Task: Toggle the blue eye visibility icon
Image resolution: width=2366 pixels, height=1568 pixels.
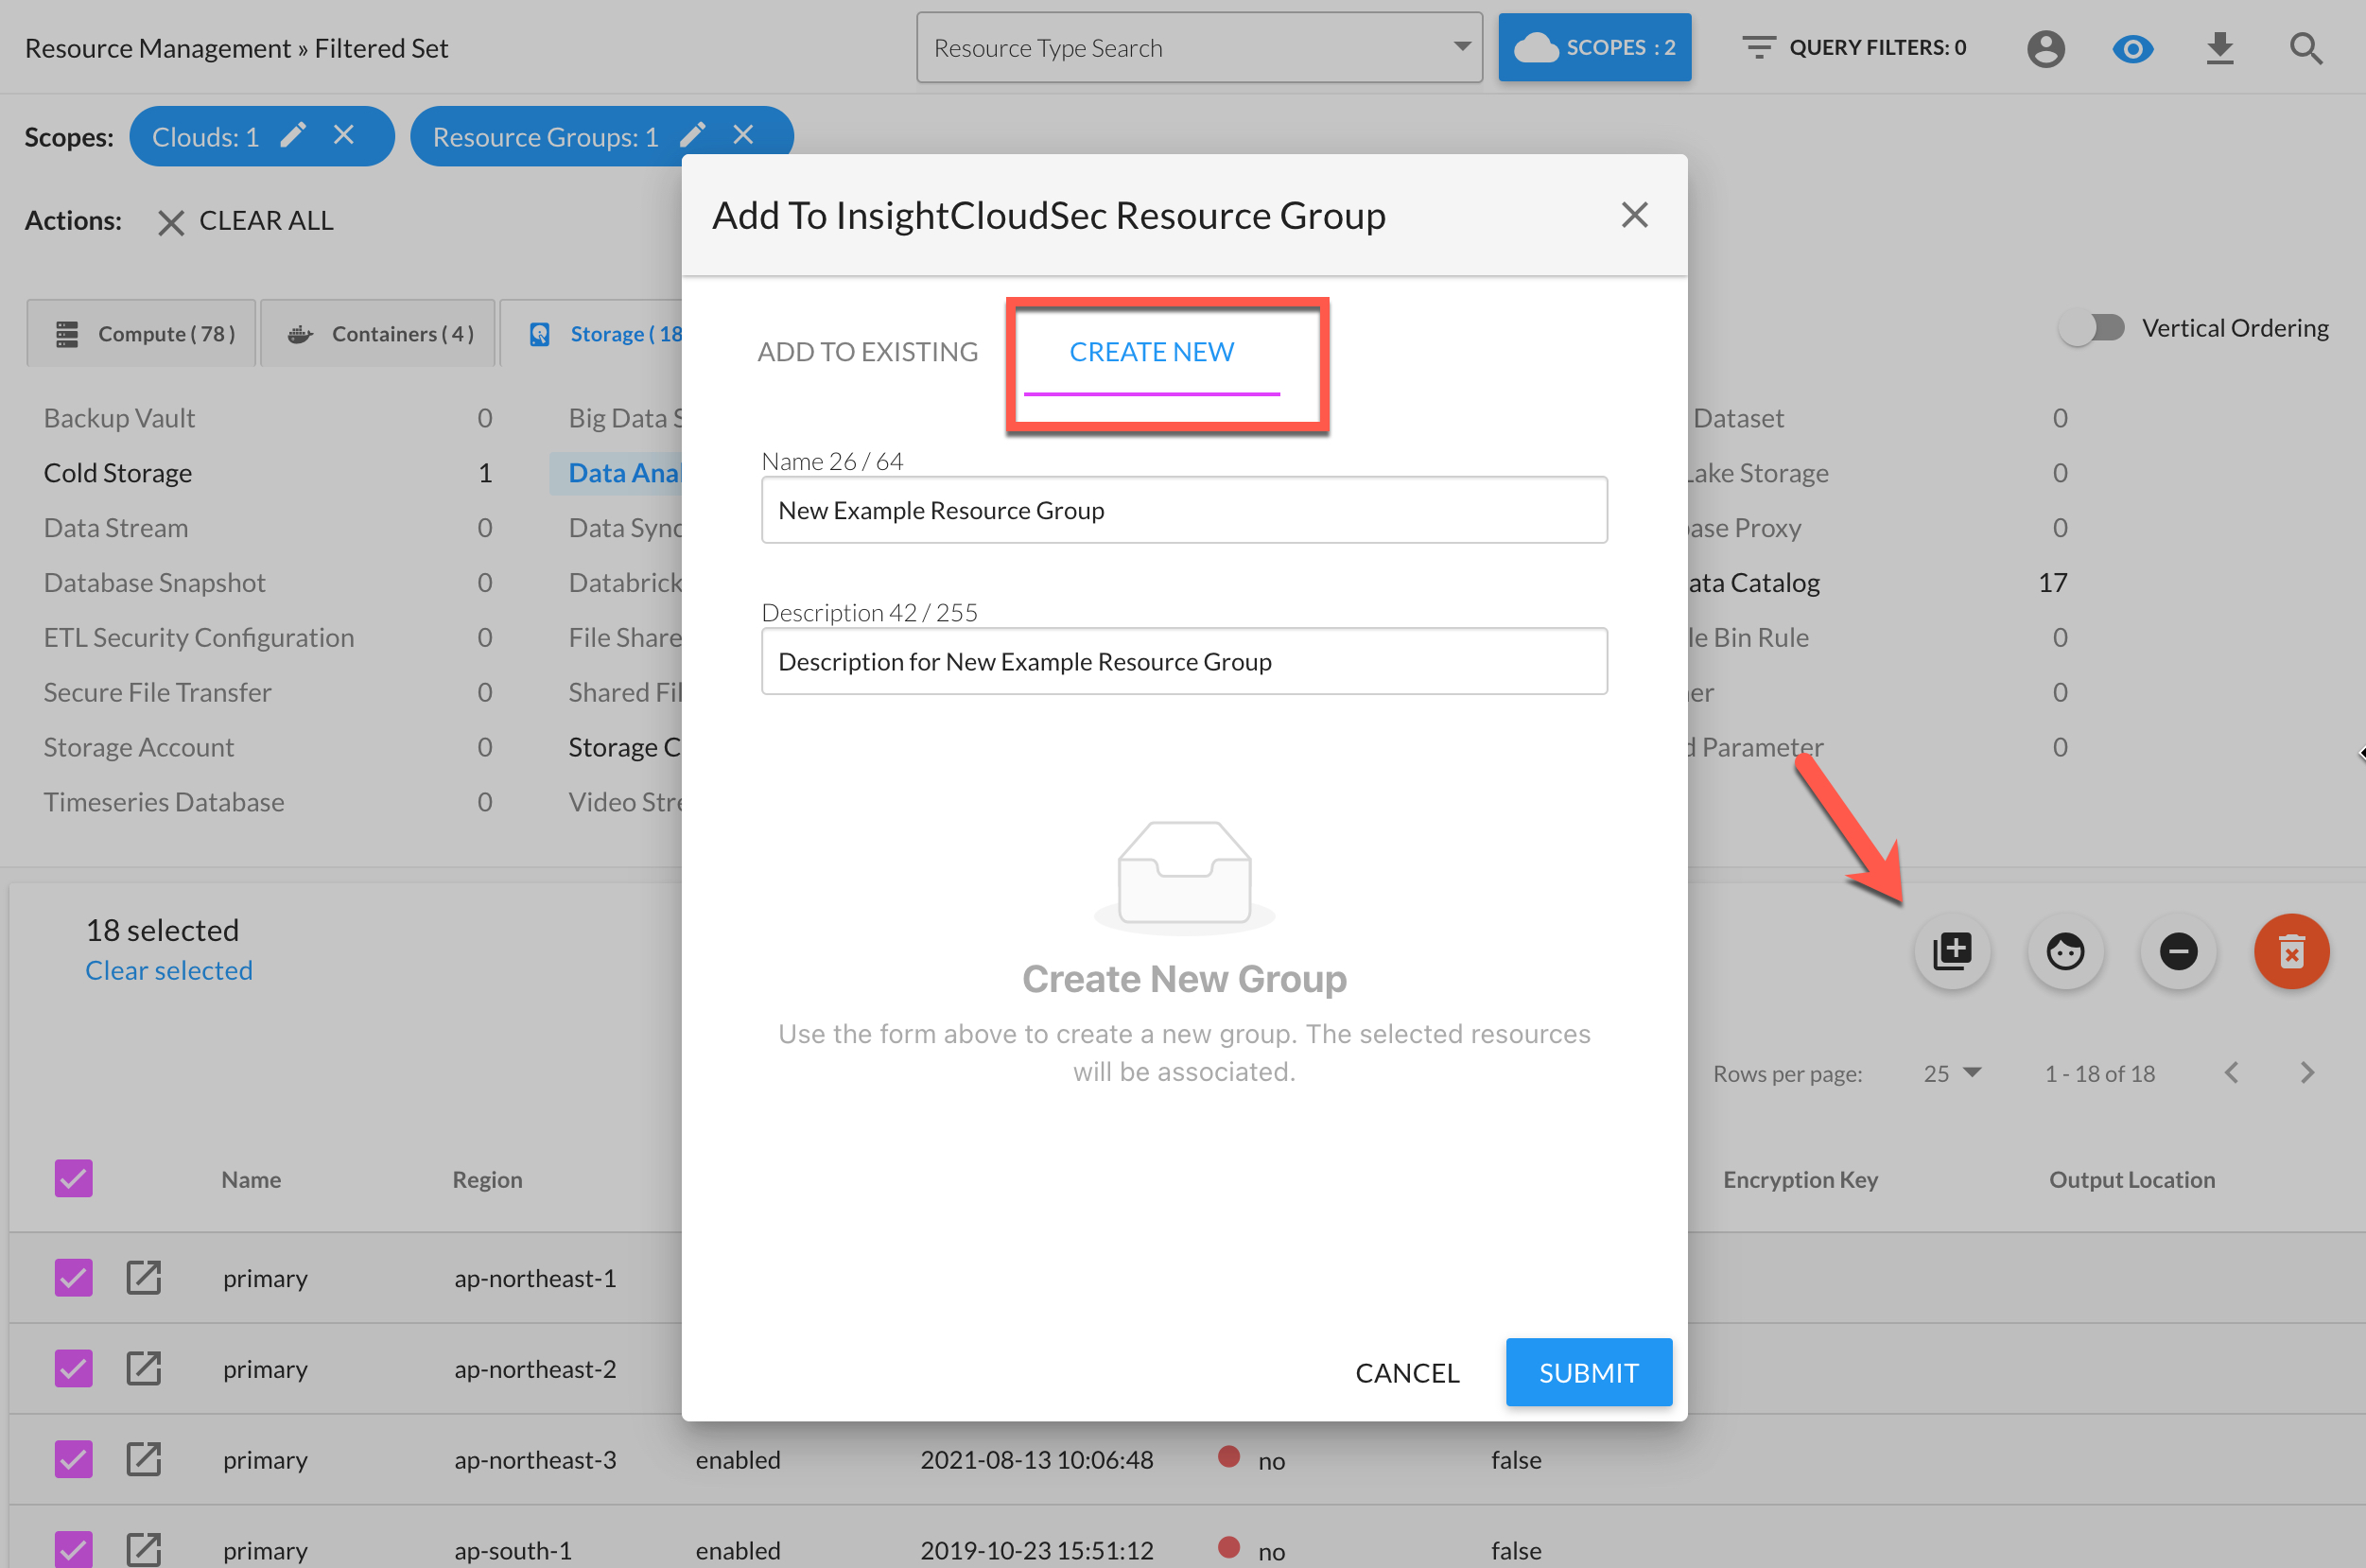Action: pyautogui.click(x=2132, y=48)
